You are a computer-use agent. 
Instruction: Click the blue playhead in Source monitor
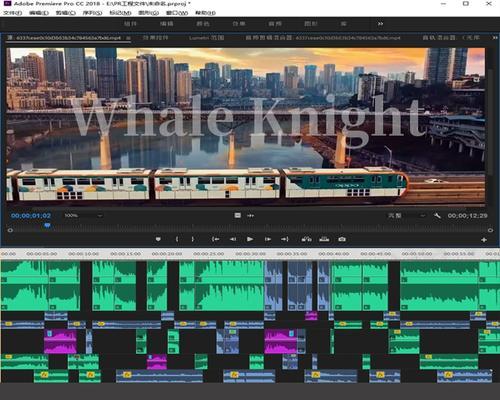point(47,225)
